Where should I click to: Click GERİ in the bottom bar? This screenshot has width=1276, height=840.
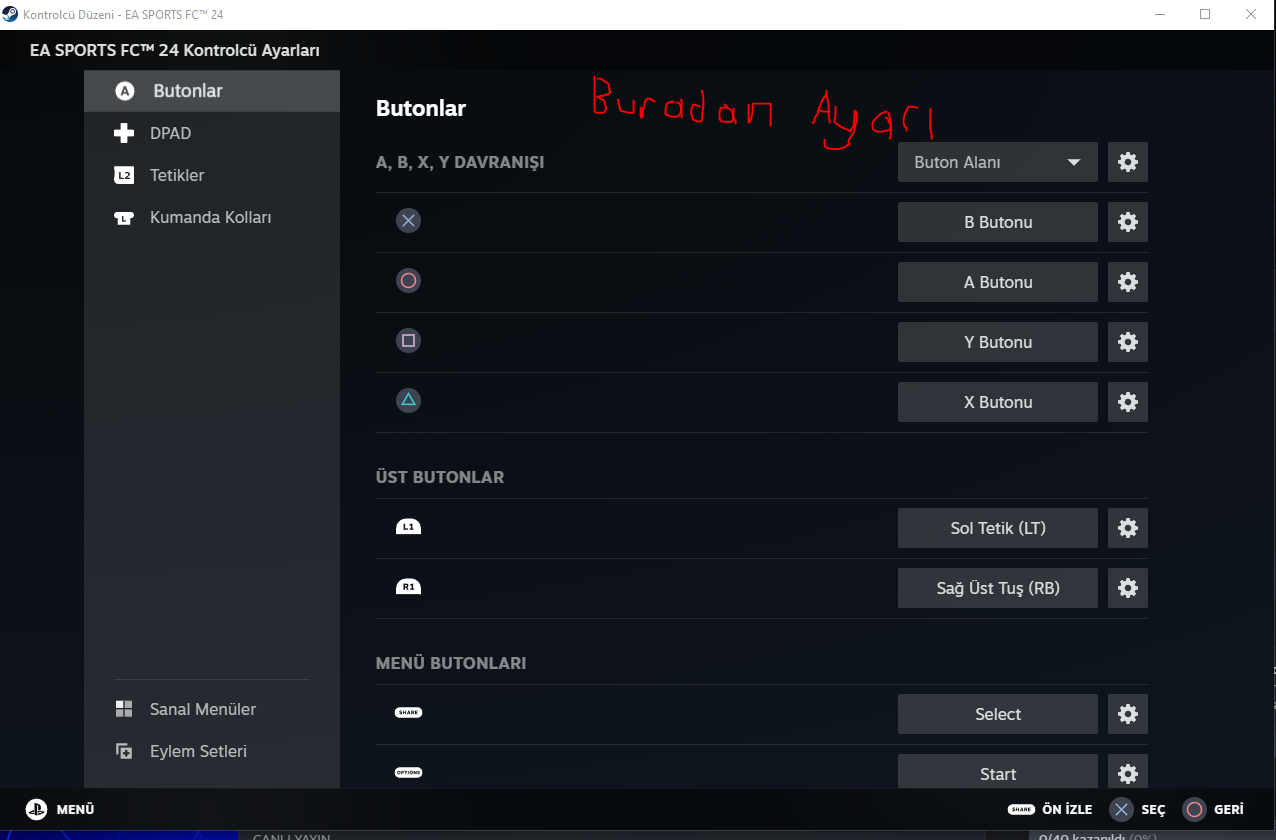coord(1229,810)
